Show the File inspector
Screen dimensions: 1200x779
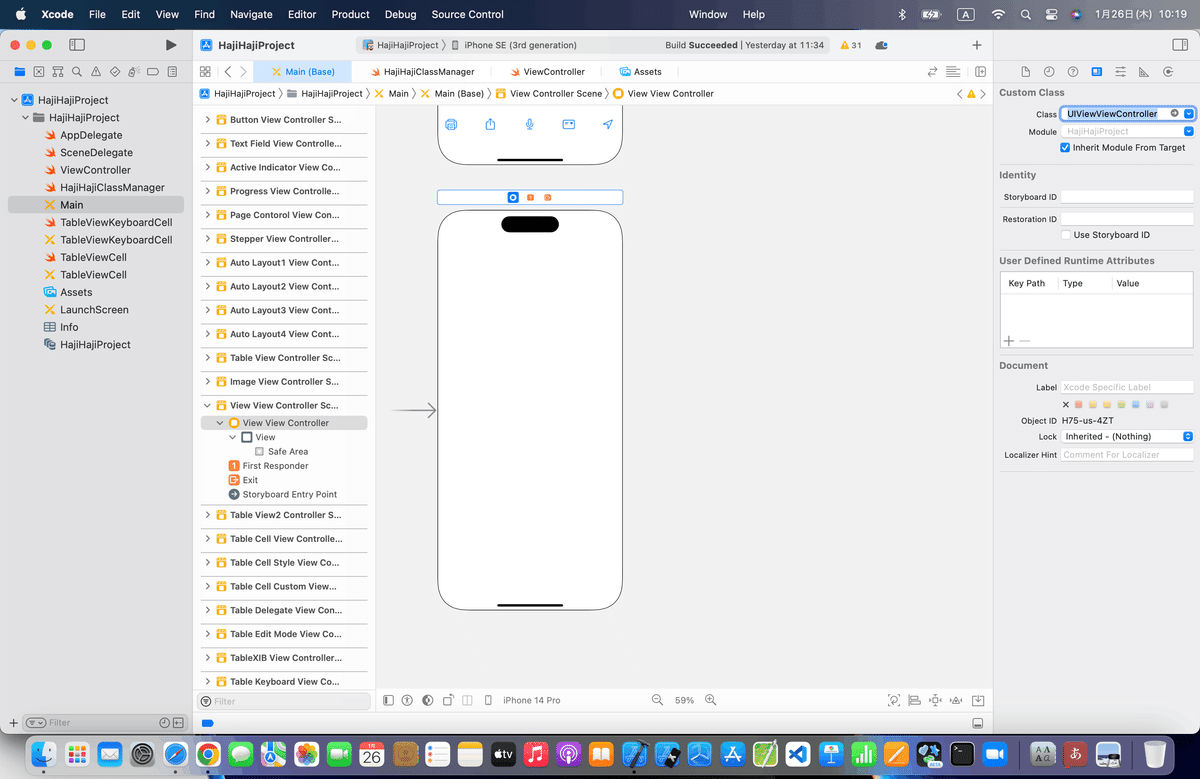[1025, 72]
